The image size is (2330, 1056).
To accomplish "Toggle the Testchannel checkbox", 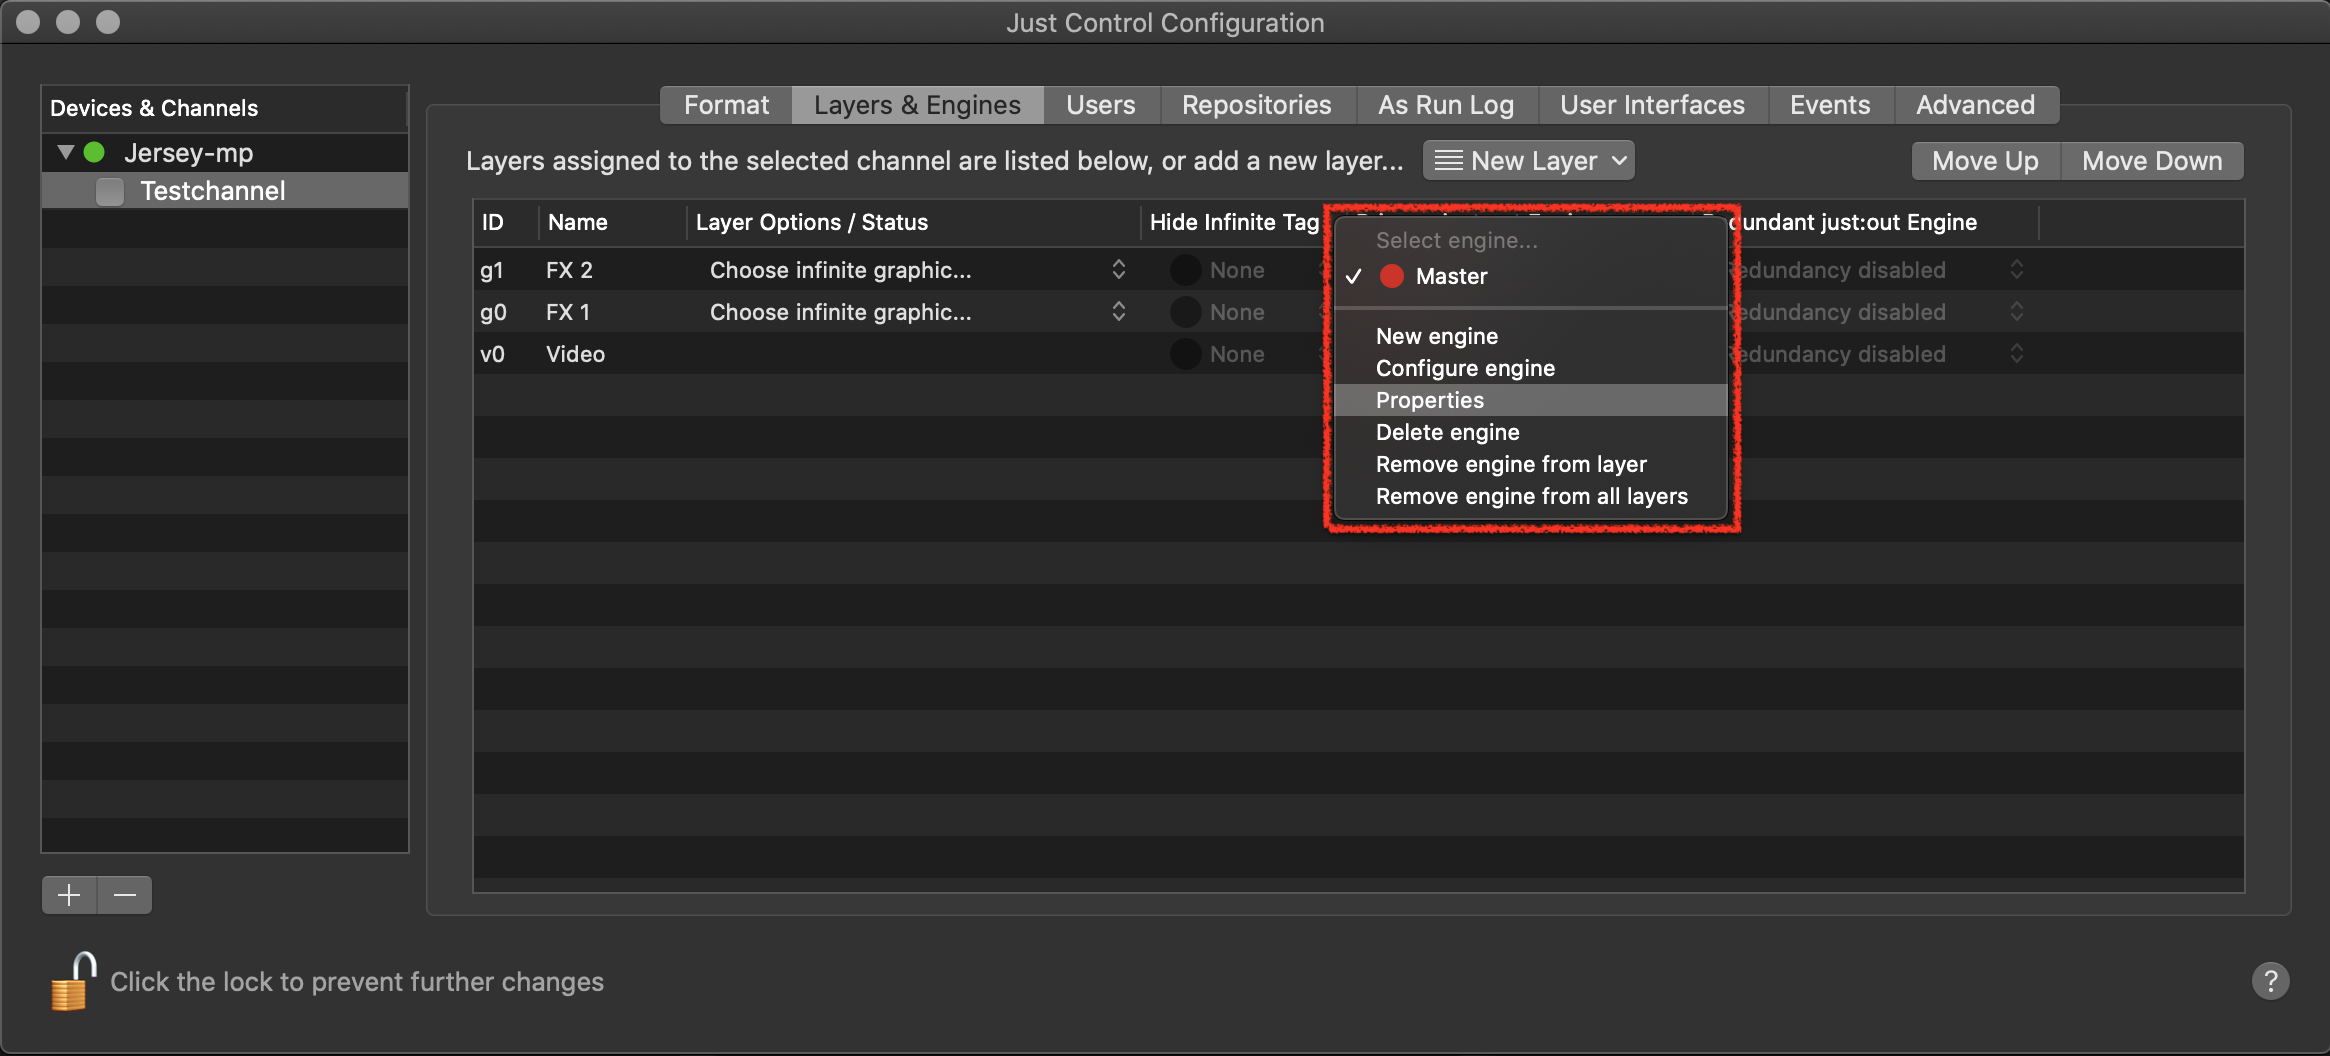I will [110, 191].
